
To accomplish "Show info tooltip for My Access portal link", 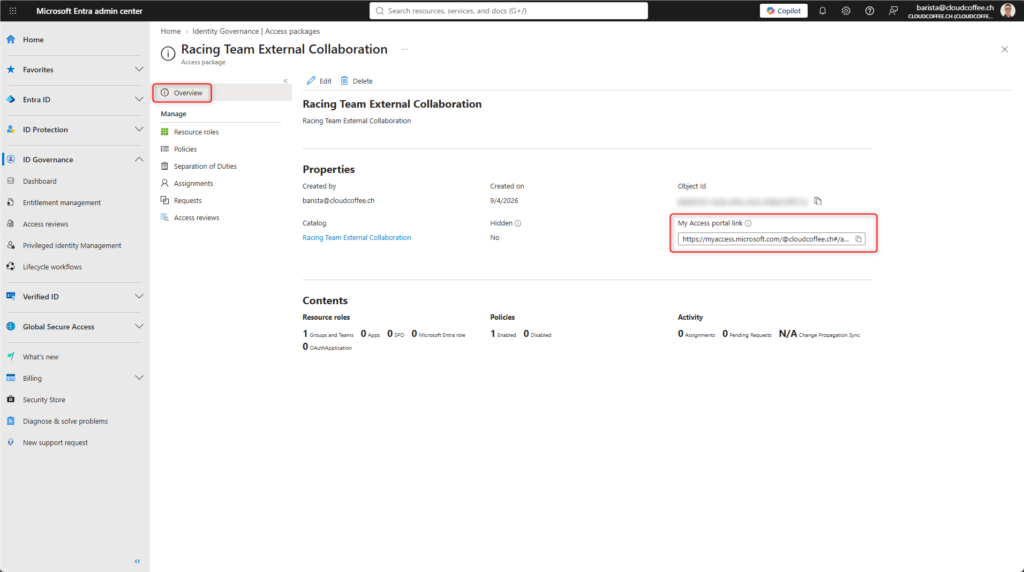I will coord(748,223).
